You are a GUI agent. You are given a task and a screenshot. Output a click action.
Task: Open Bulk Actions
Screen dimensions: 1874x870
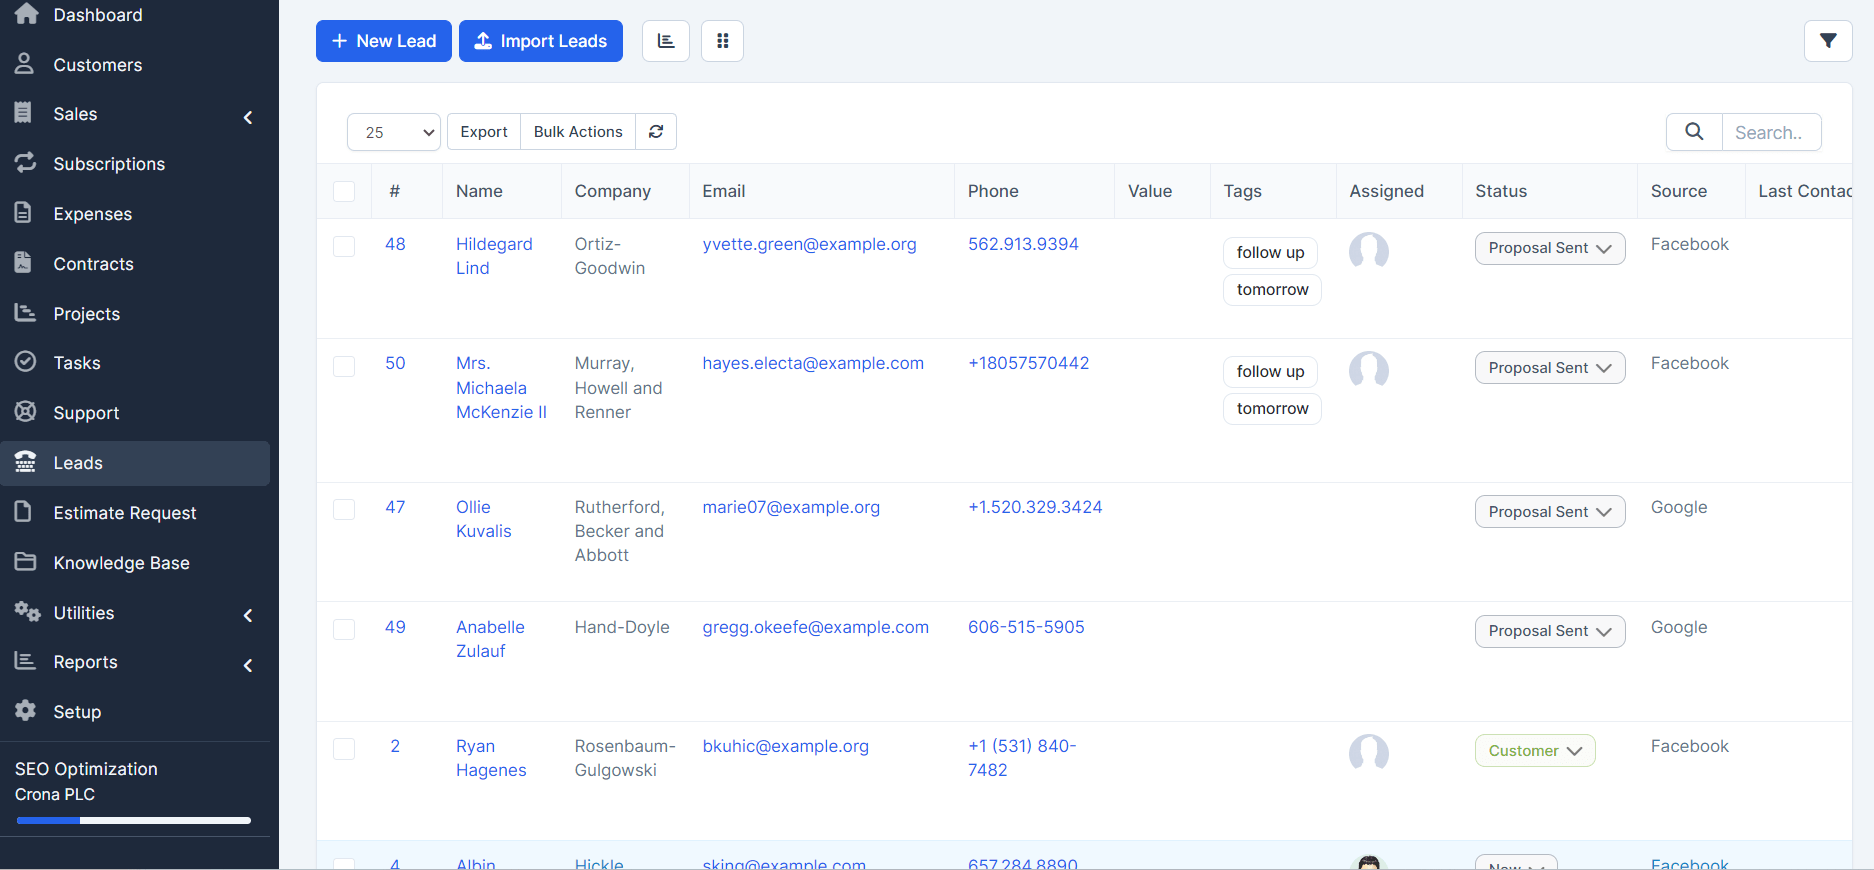(578, 132)
